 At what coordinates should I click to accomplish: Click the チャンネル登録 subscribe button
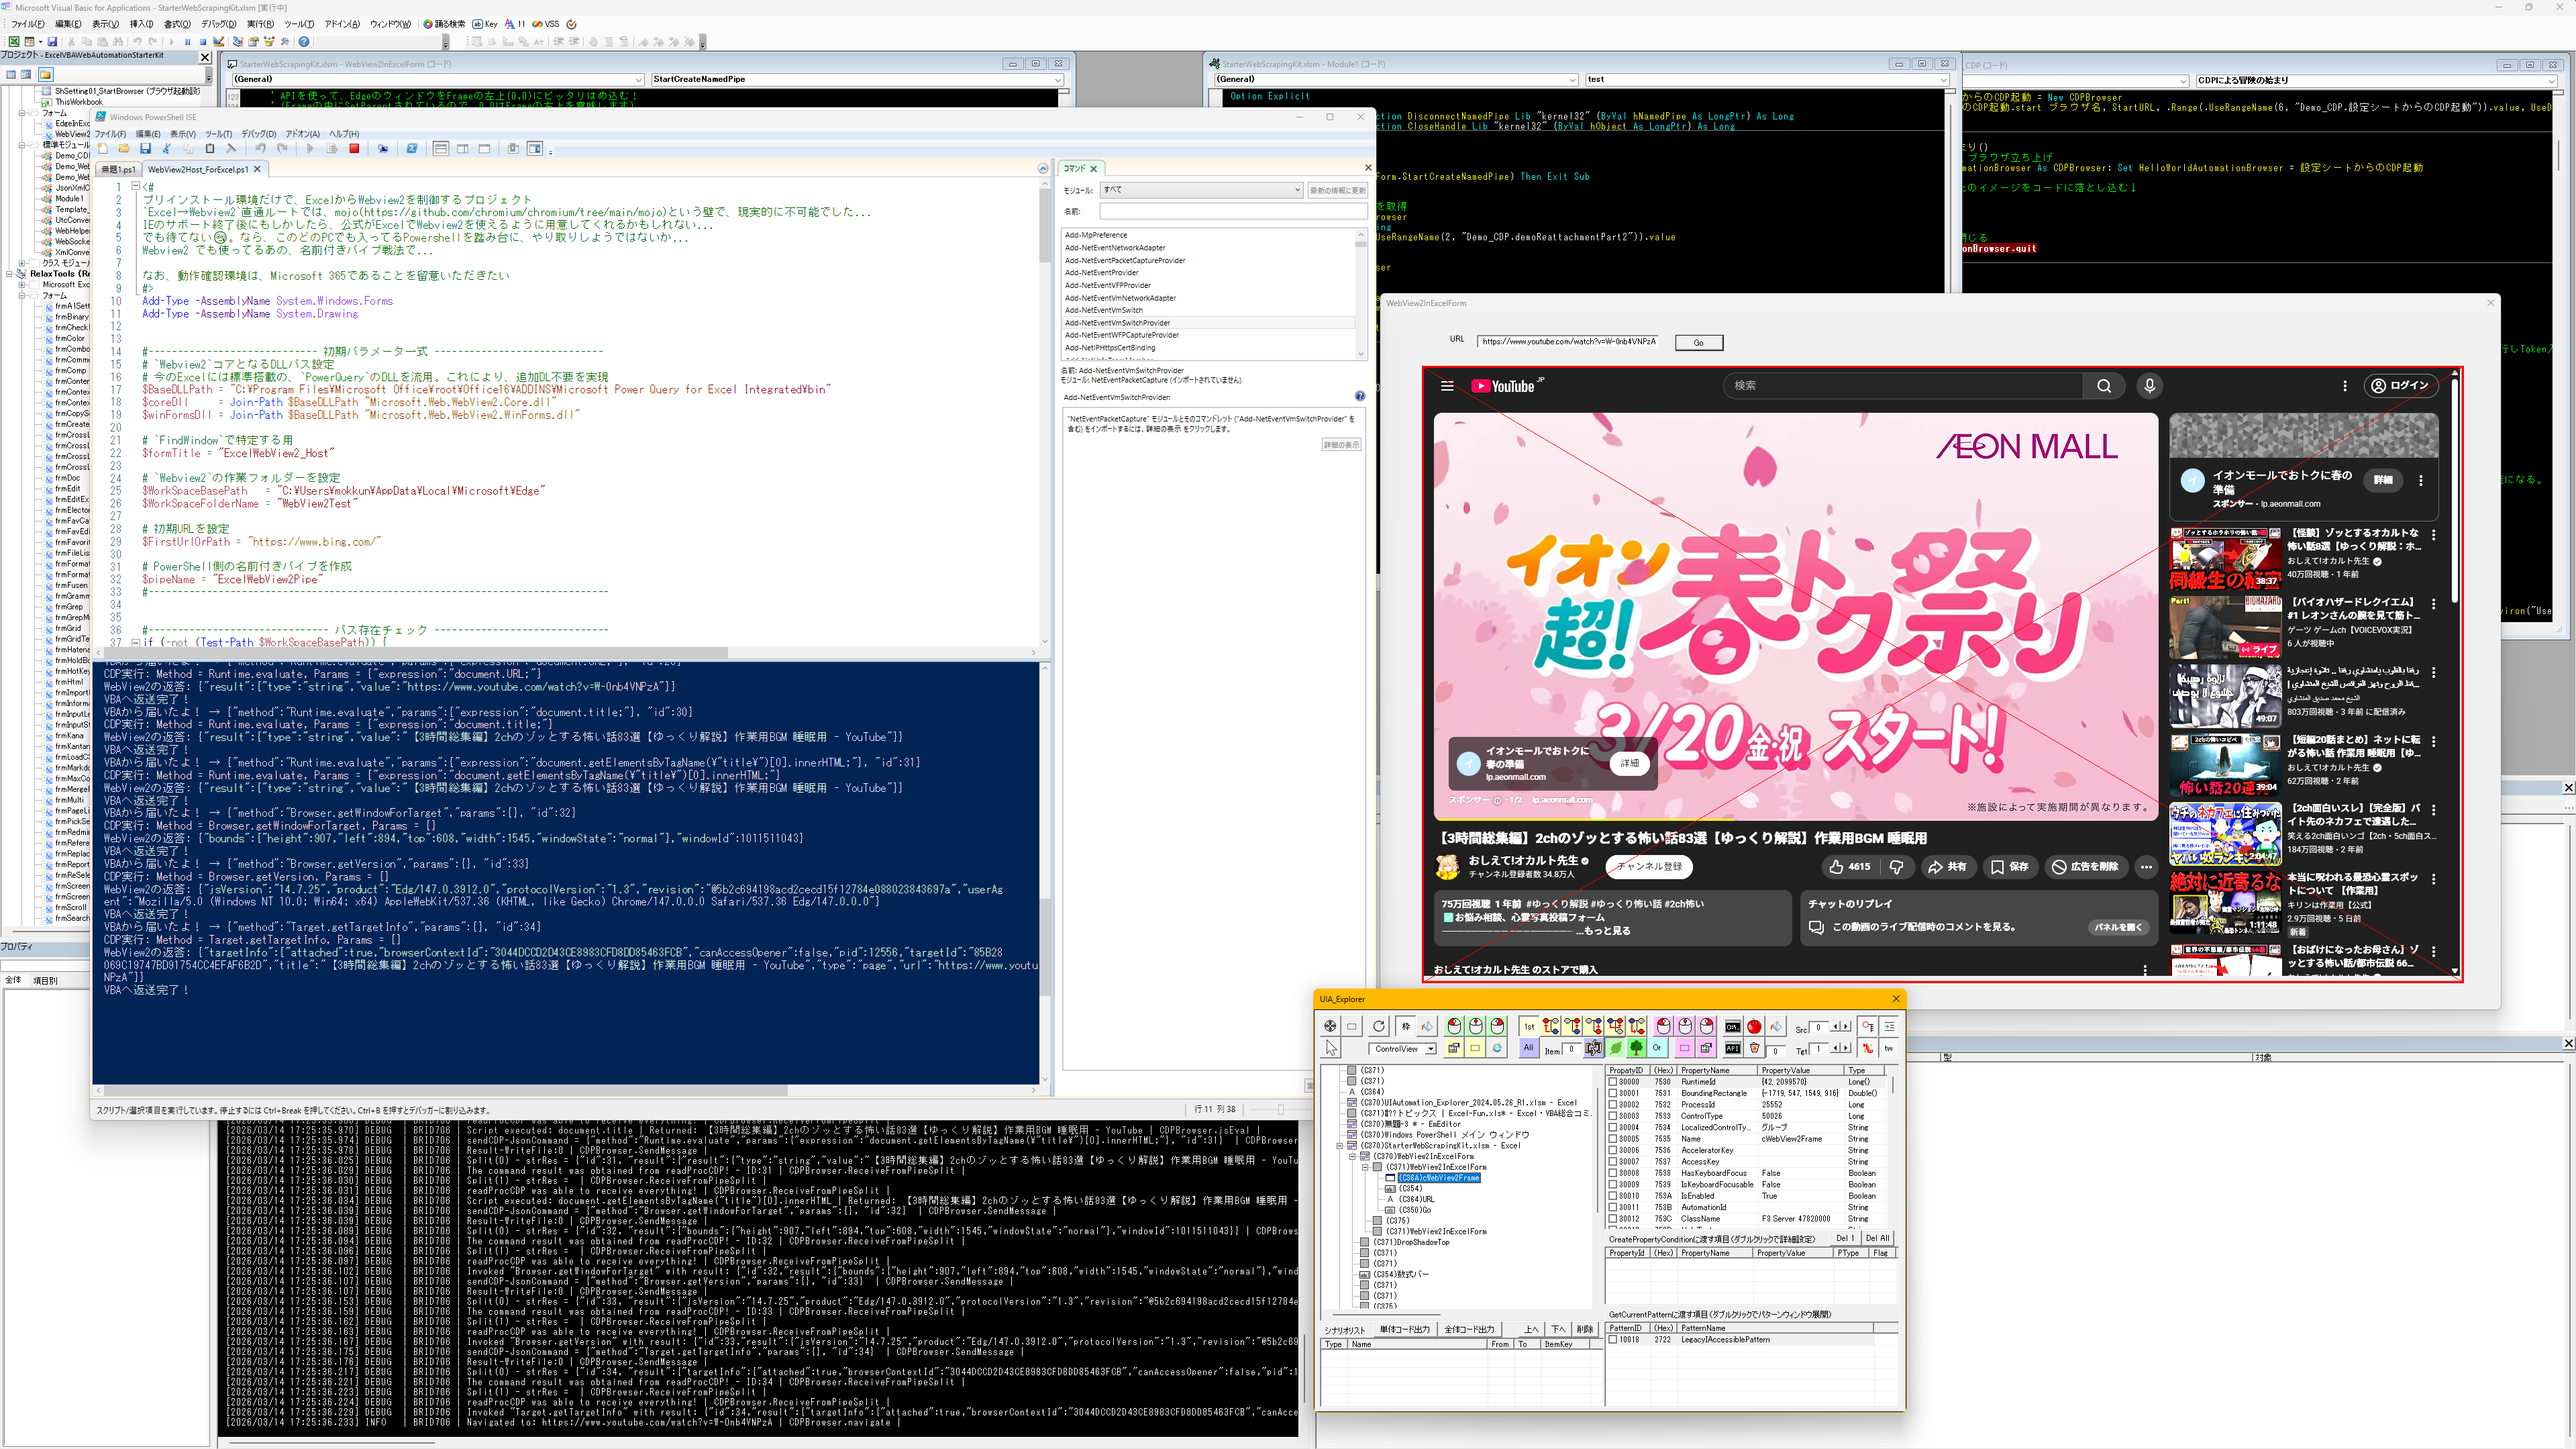(x=1649, y=867)
